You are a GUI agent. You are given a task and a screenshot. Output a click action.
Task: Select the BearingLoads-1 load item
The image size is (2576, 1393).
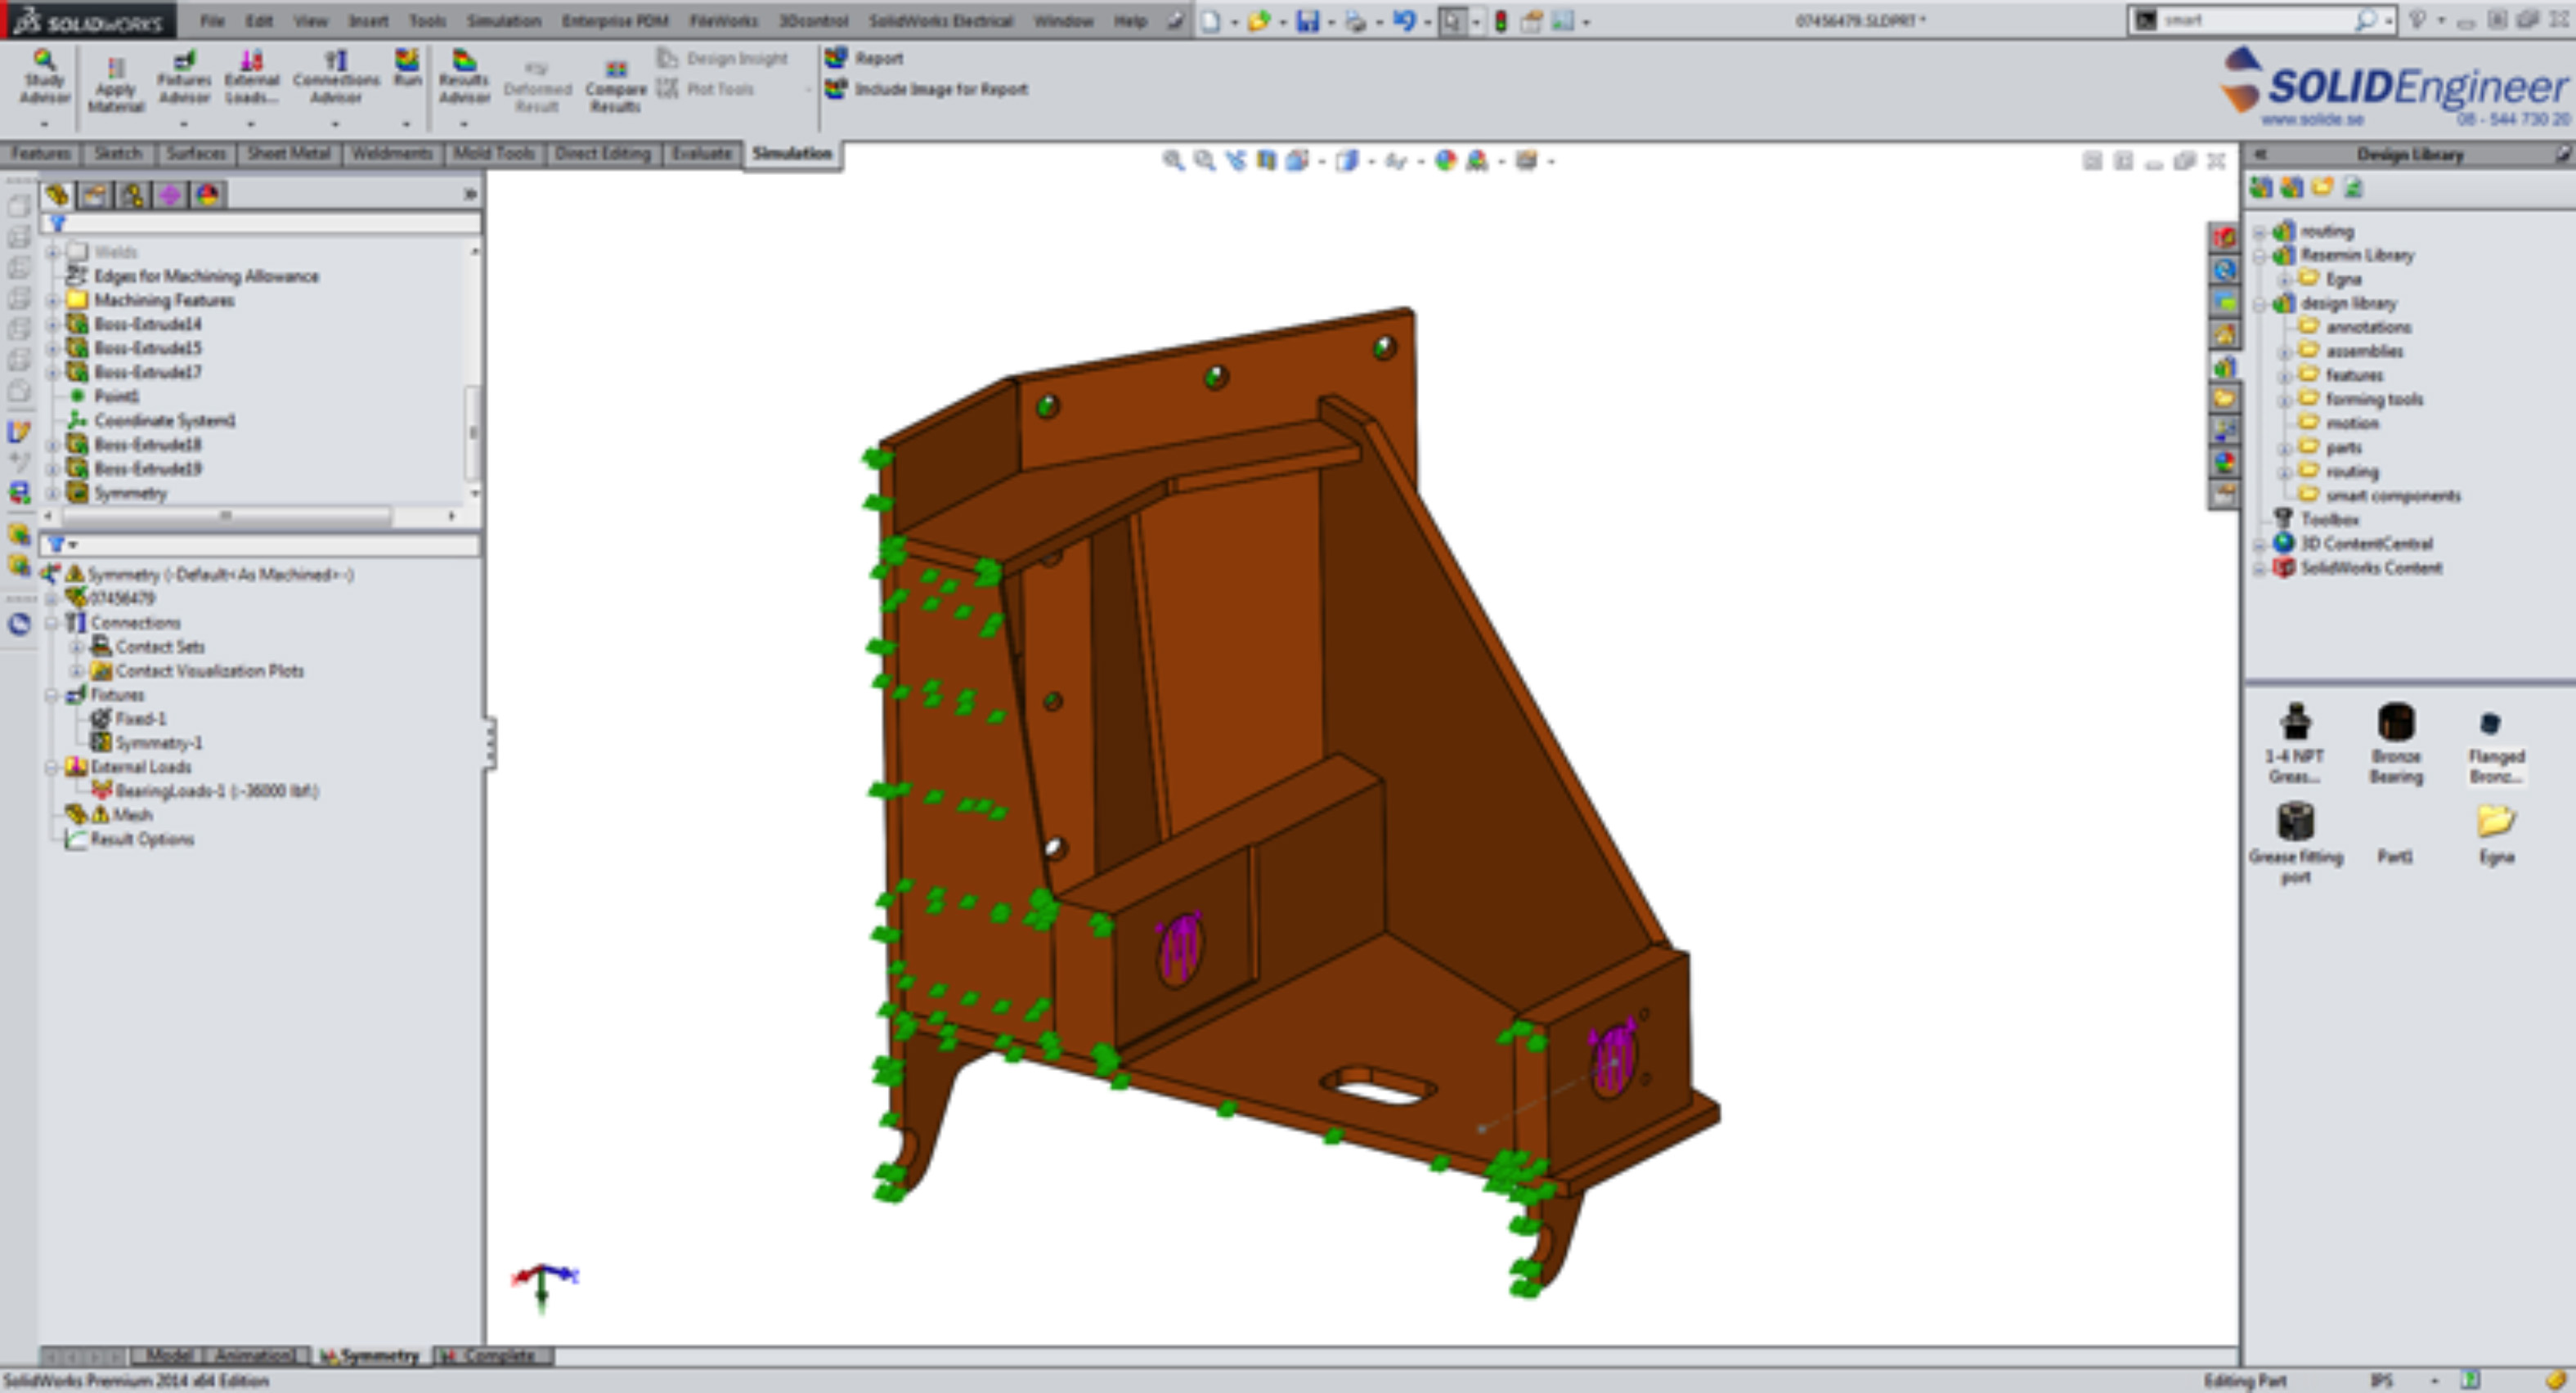pyautogui.click(x=215, y=791)
